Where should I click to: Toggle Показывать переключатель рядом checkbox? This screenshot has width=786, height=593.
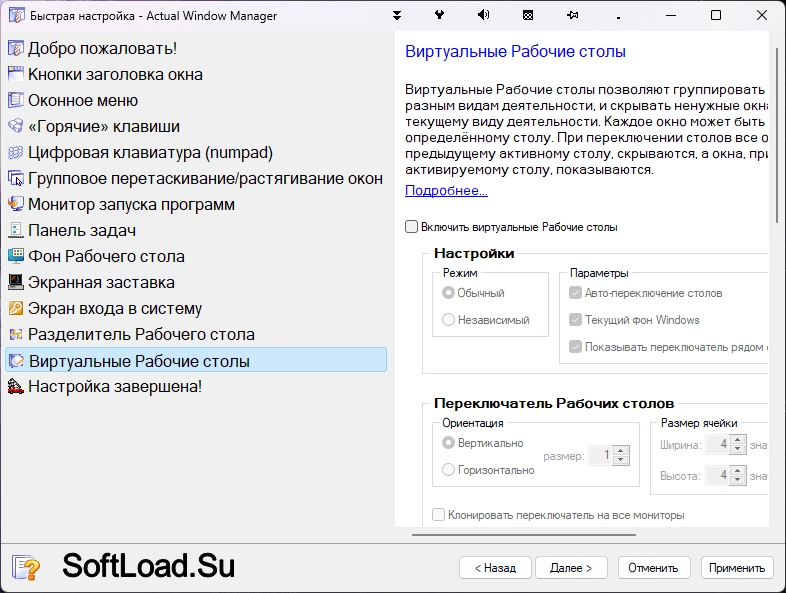(575, 347)
